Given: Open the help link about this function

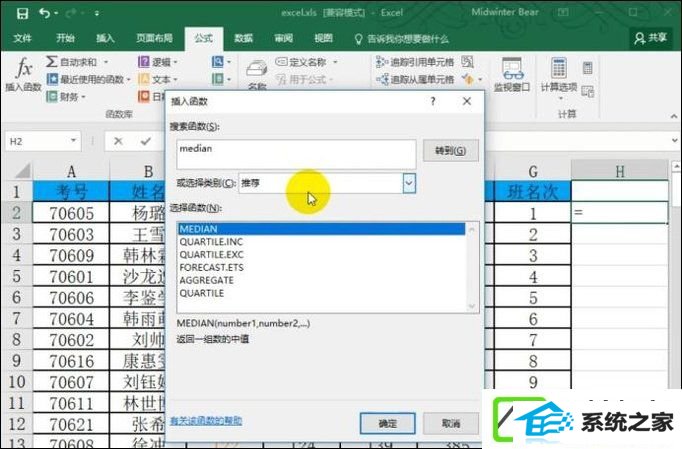Looking at the screenshot, I should [x=206, y=421].
